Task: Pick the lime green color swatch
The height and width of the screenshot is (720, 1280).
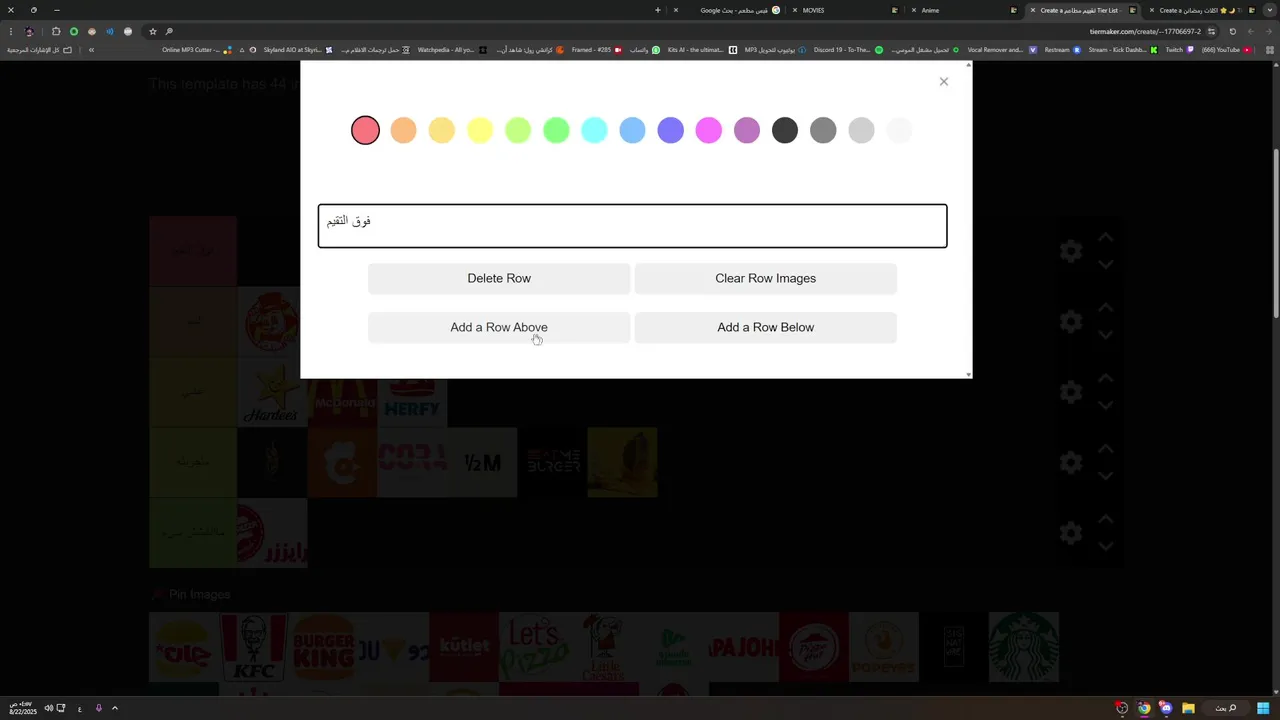Action: (x=518, y=130)
